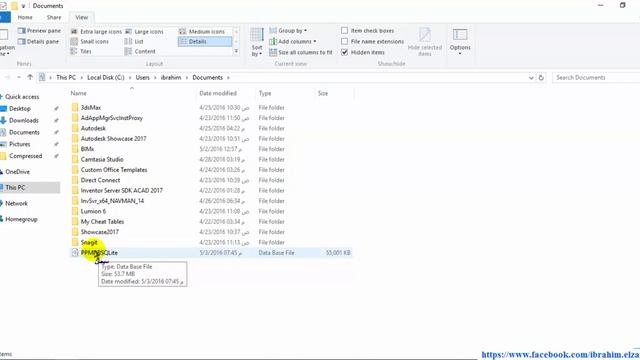Open Compressed in navigation pane
The width and height of the screenshot is (640, 360).
point(25,156)
